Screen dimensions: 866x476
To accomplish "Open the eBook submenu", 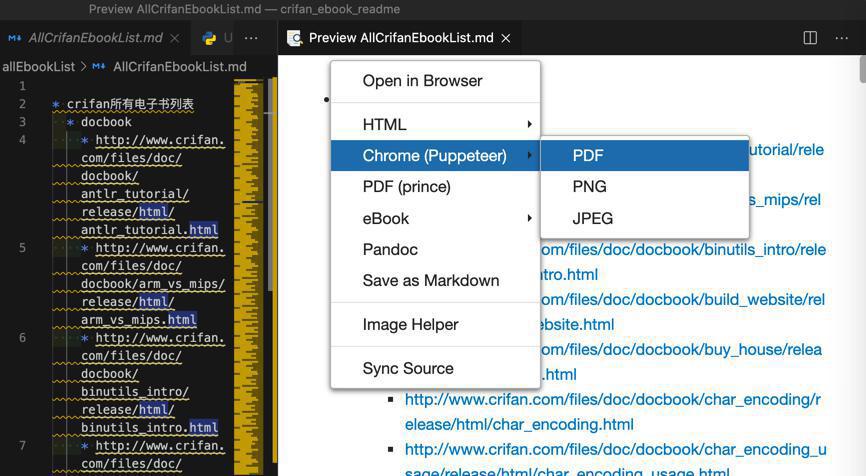I will point(435,218).
